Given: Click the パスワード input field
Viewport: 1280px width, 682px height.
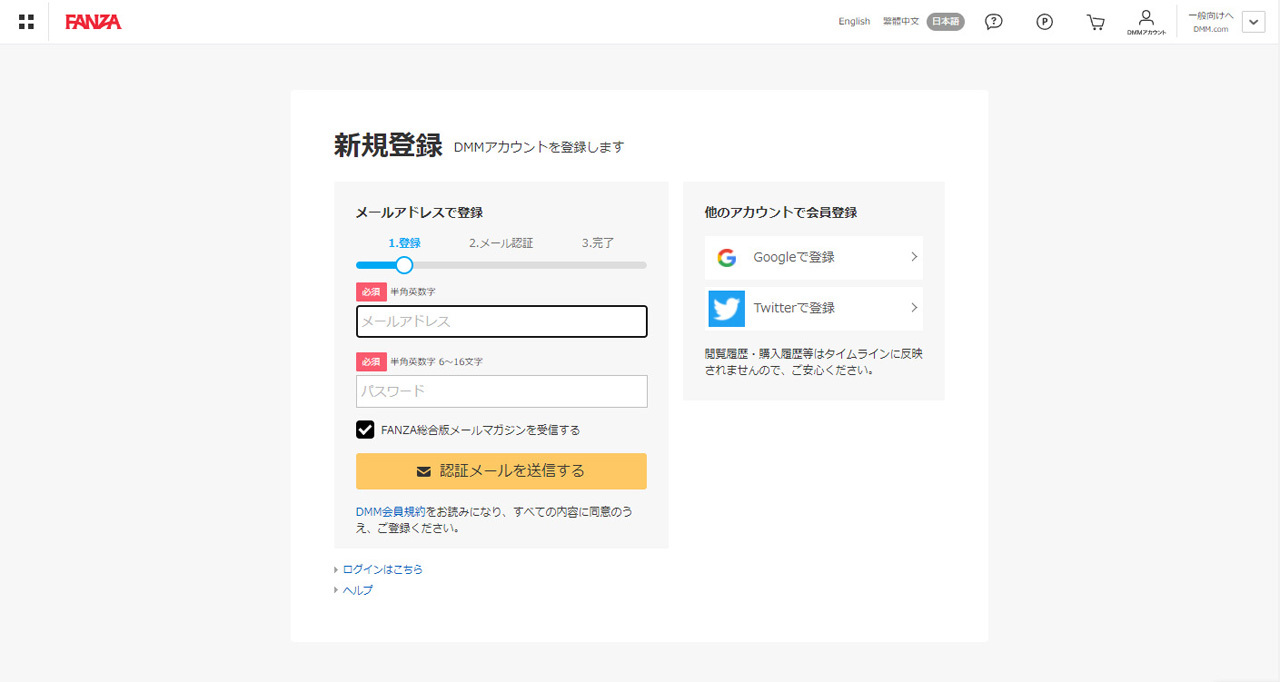Looking at the screenshot, I should point(501,391).
